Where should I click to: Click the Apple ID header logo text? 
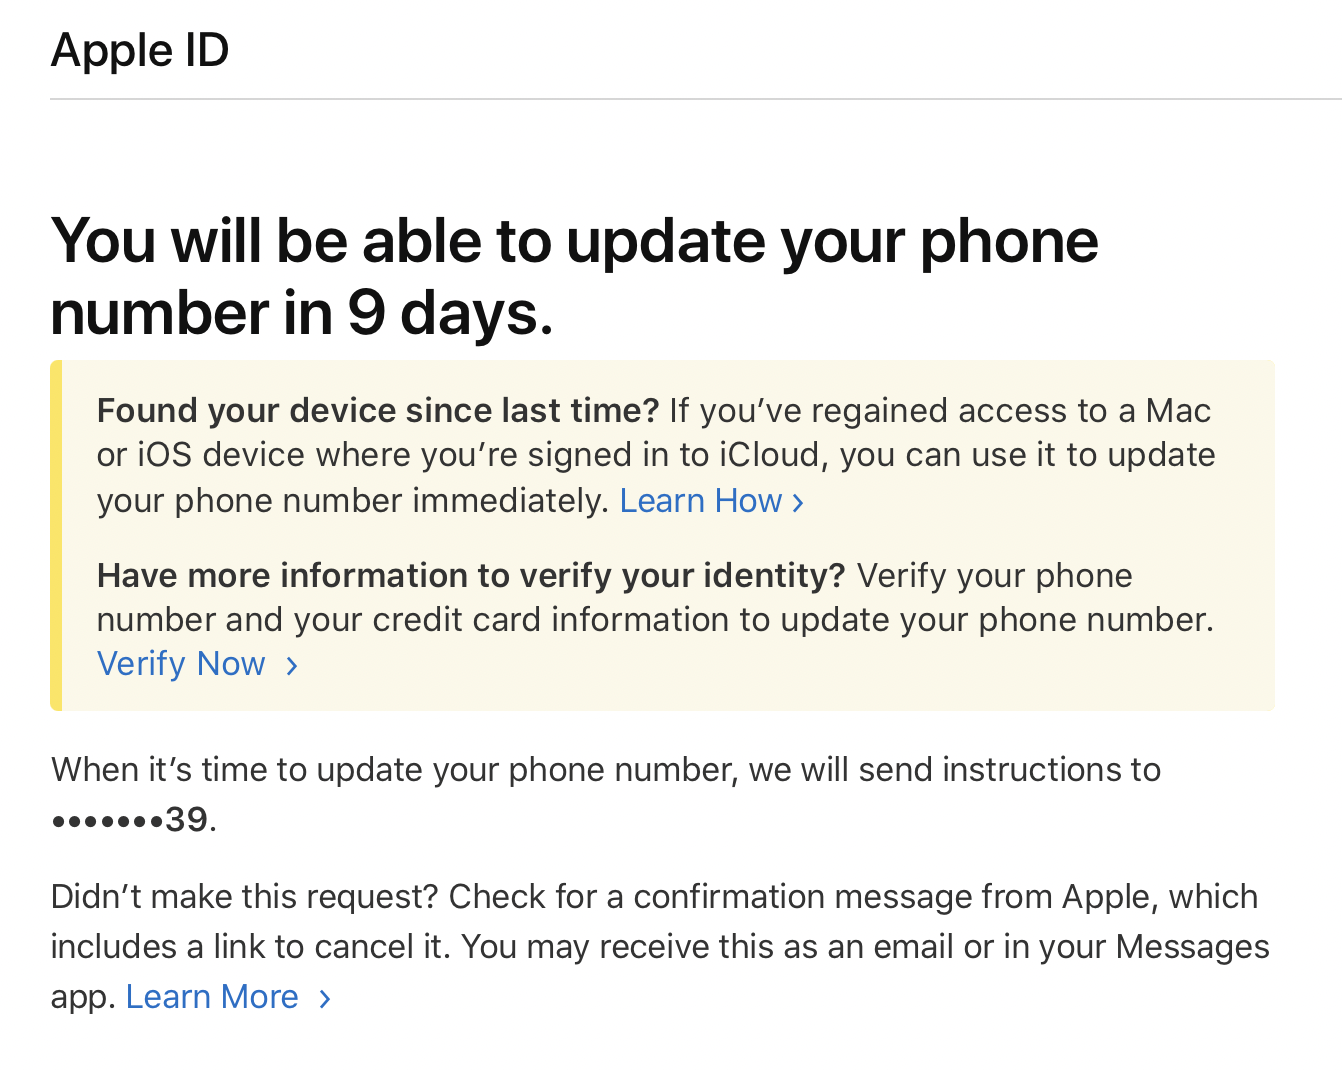coord(139,49)
